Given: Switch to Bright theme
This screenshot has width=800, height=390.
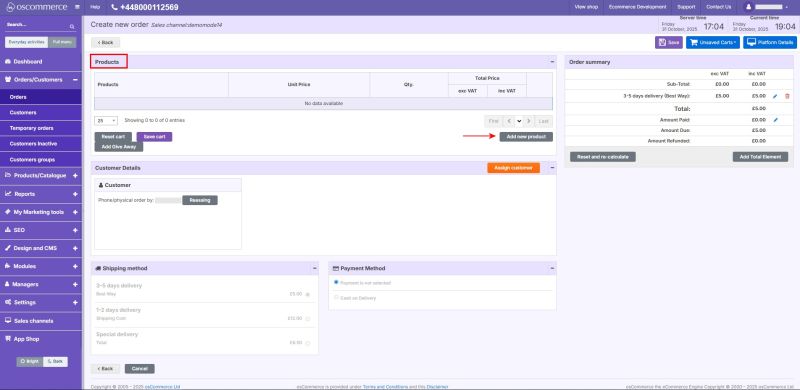Looking at the screenshot, I should [x=30, y=361].
